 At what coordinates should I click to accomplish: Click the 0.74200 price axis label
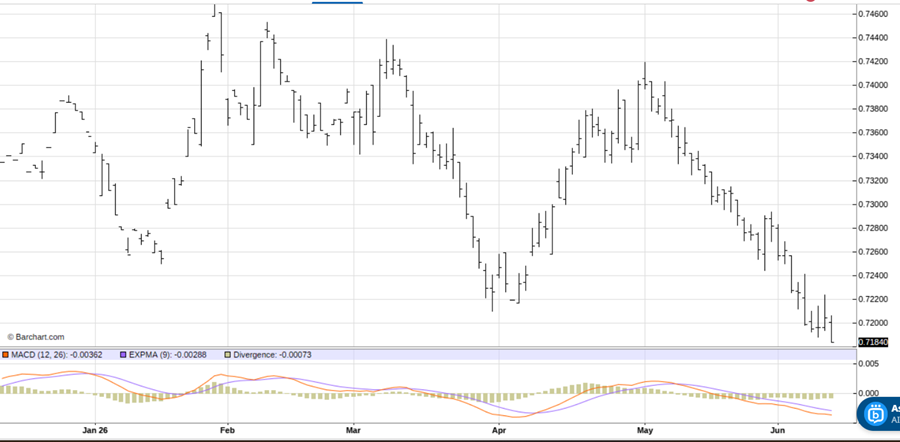(x=873, y=61)
